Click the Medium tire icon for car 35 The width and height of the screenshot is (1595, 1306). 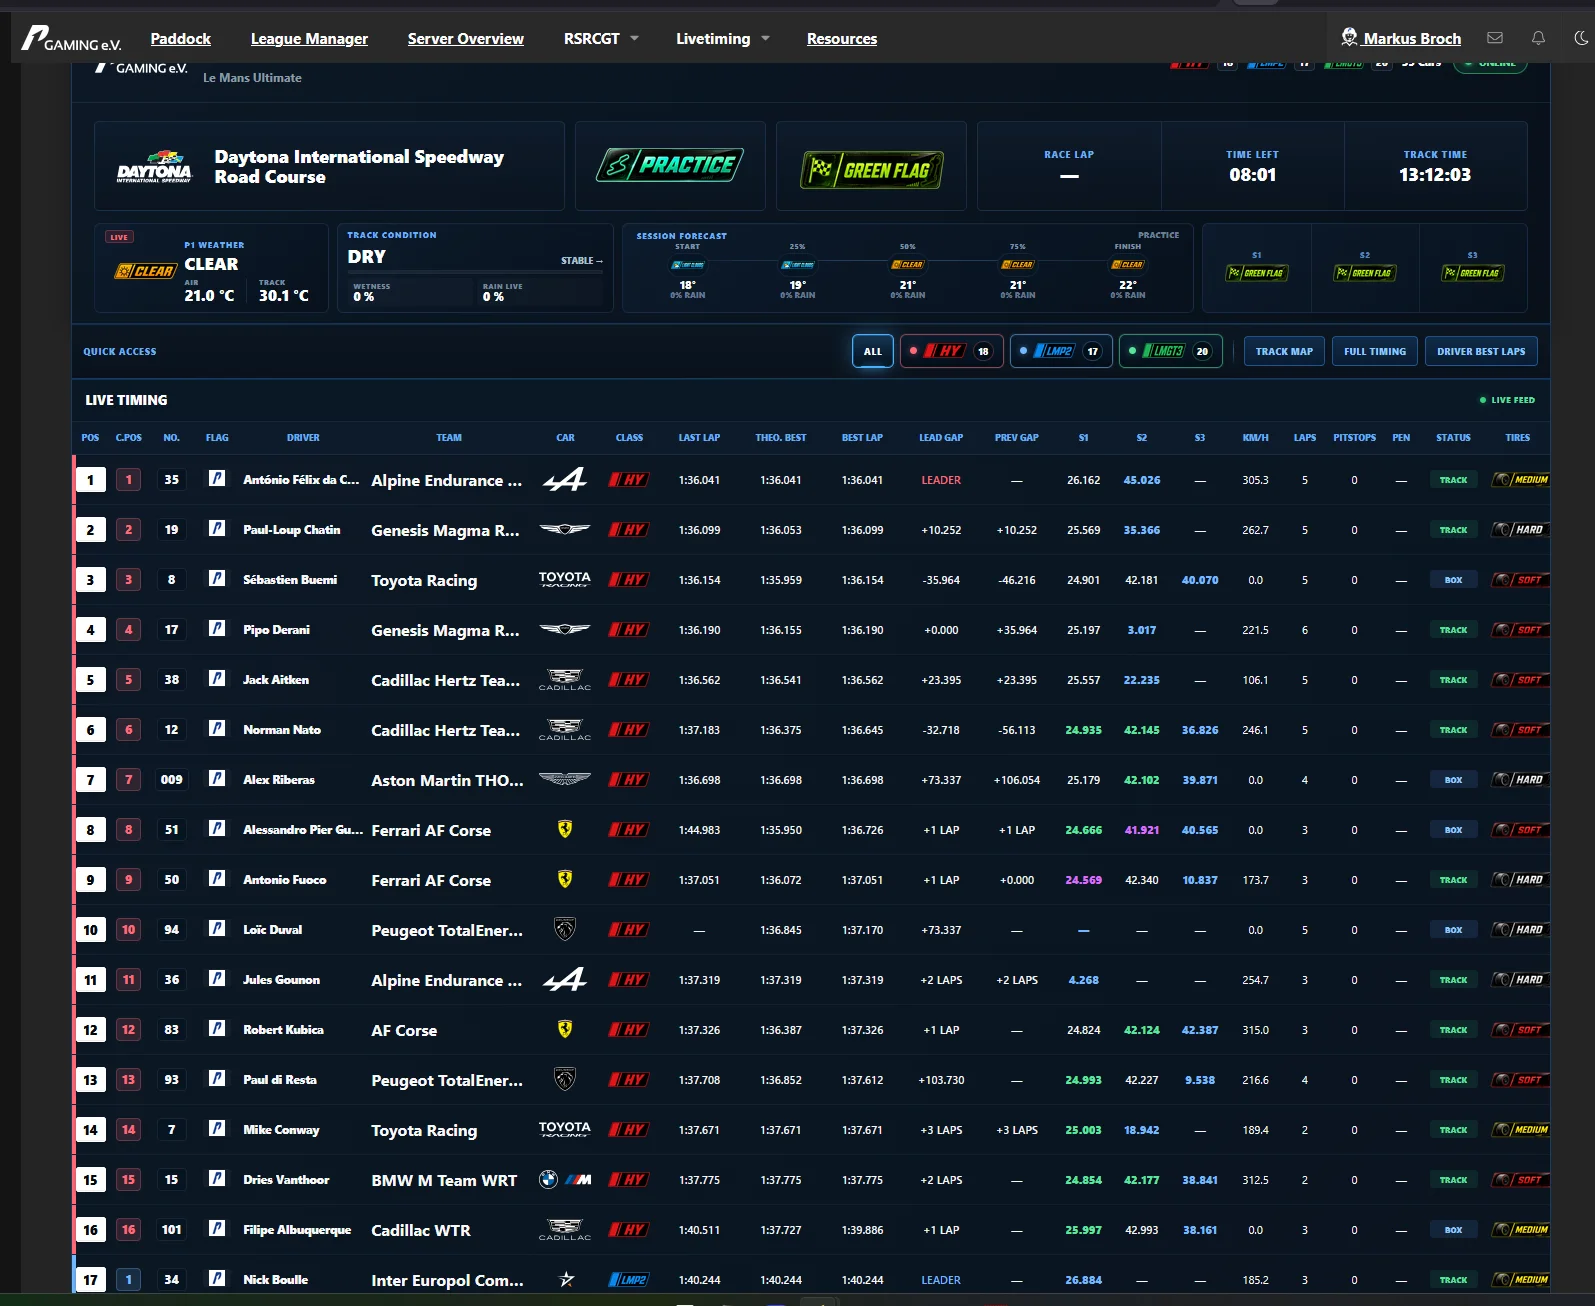tap(1521, 480)
